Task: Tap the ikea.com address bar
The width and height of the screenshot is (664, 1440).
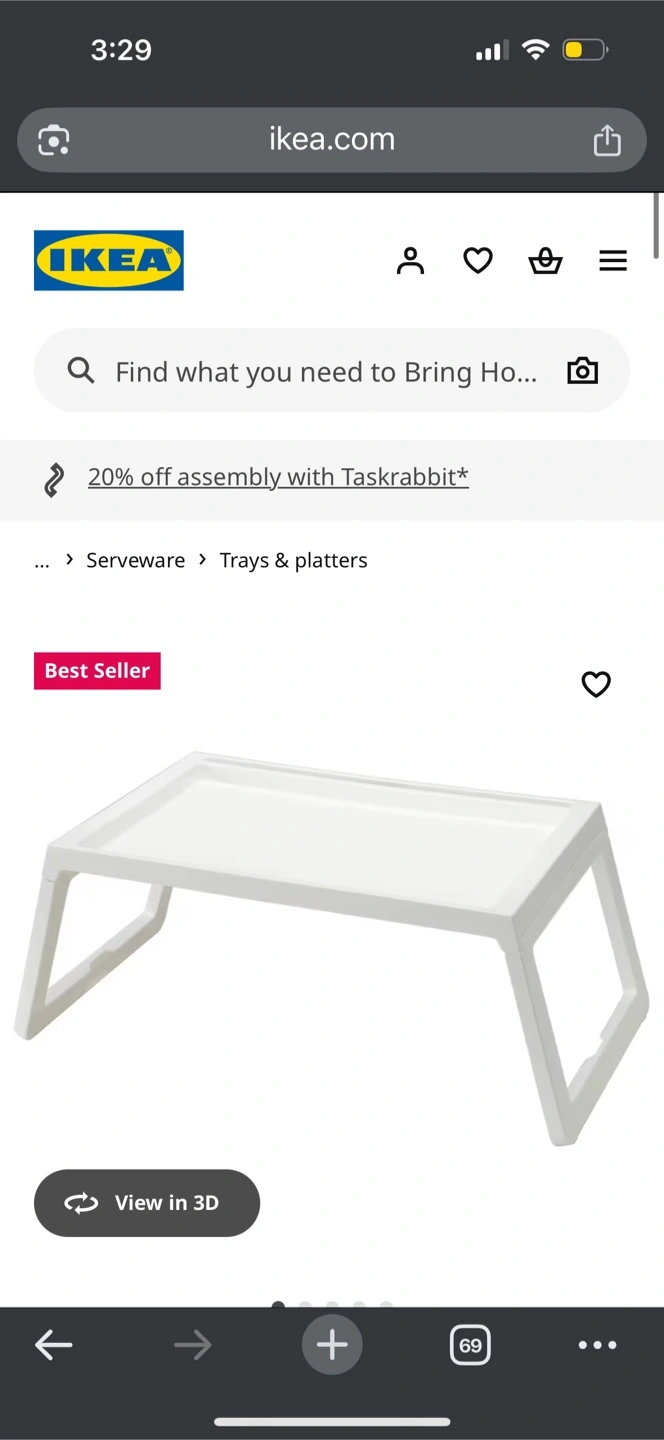Action: tap(332, 140)
